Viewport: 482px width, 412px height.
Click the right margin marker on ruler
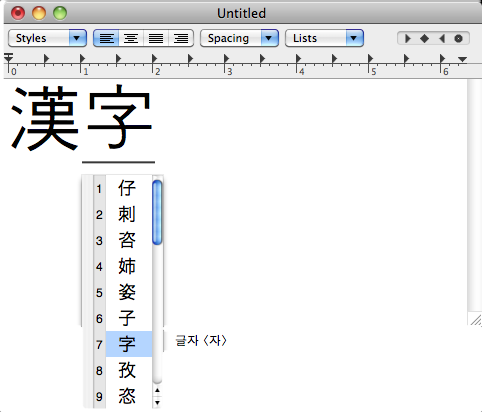462,59
